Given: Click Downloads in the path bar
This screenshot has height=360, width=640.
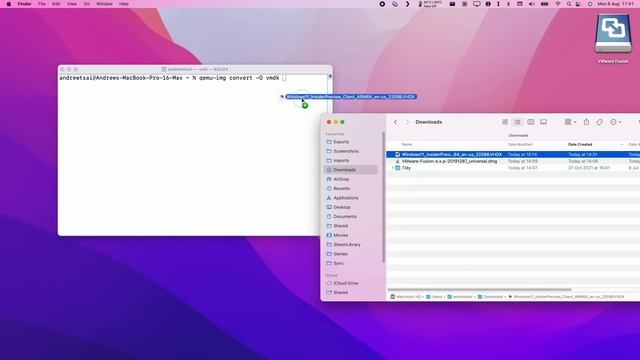Looking at the screenshot, I should click(x=490, y=297).
